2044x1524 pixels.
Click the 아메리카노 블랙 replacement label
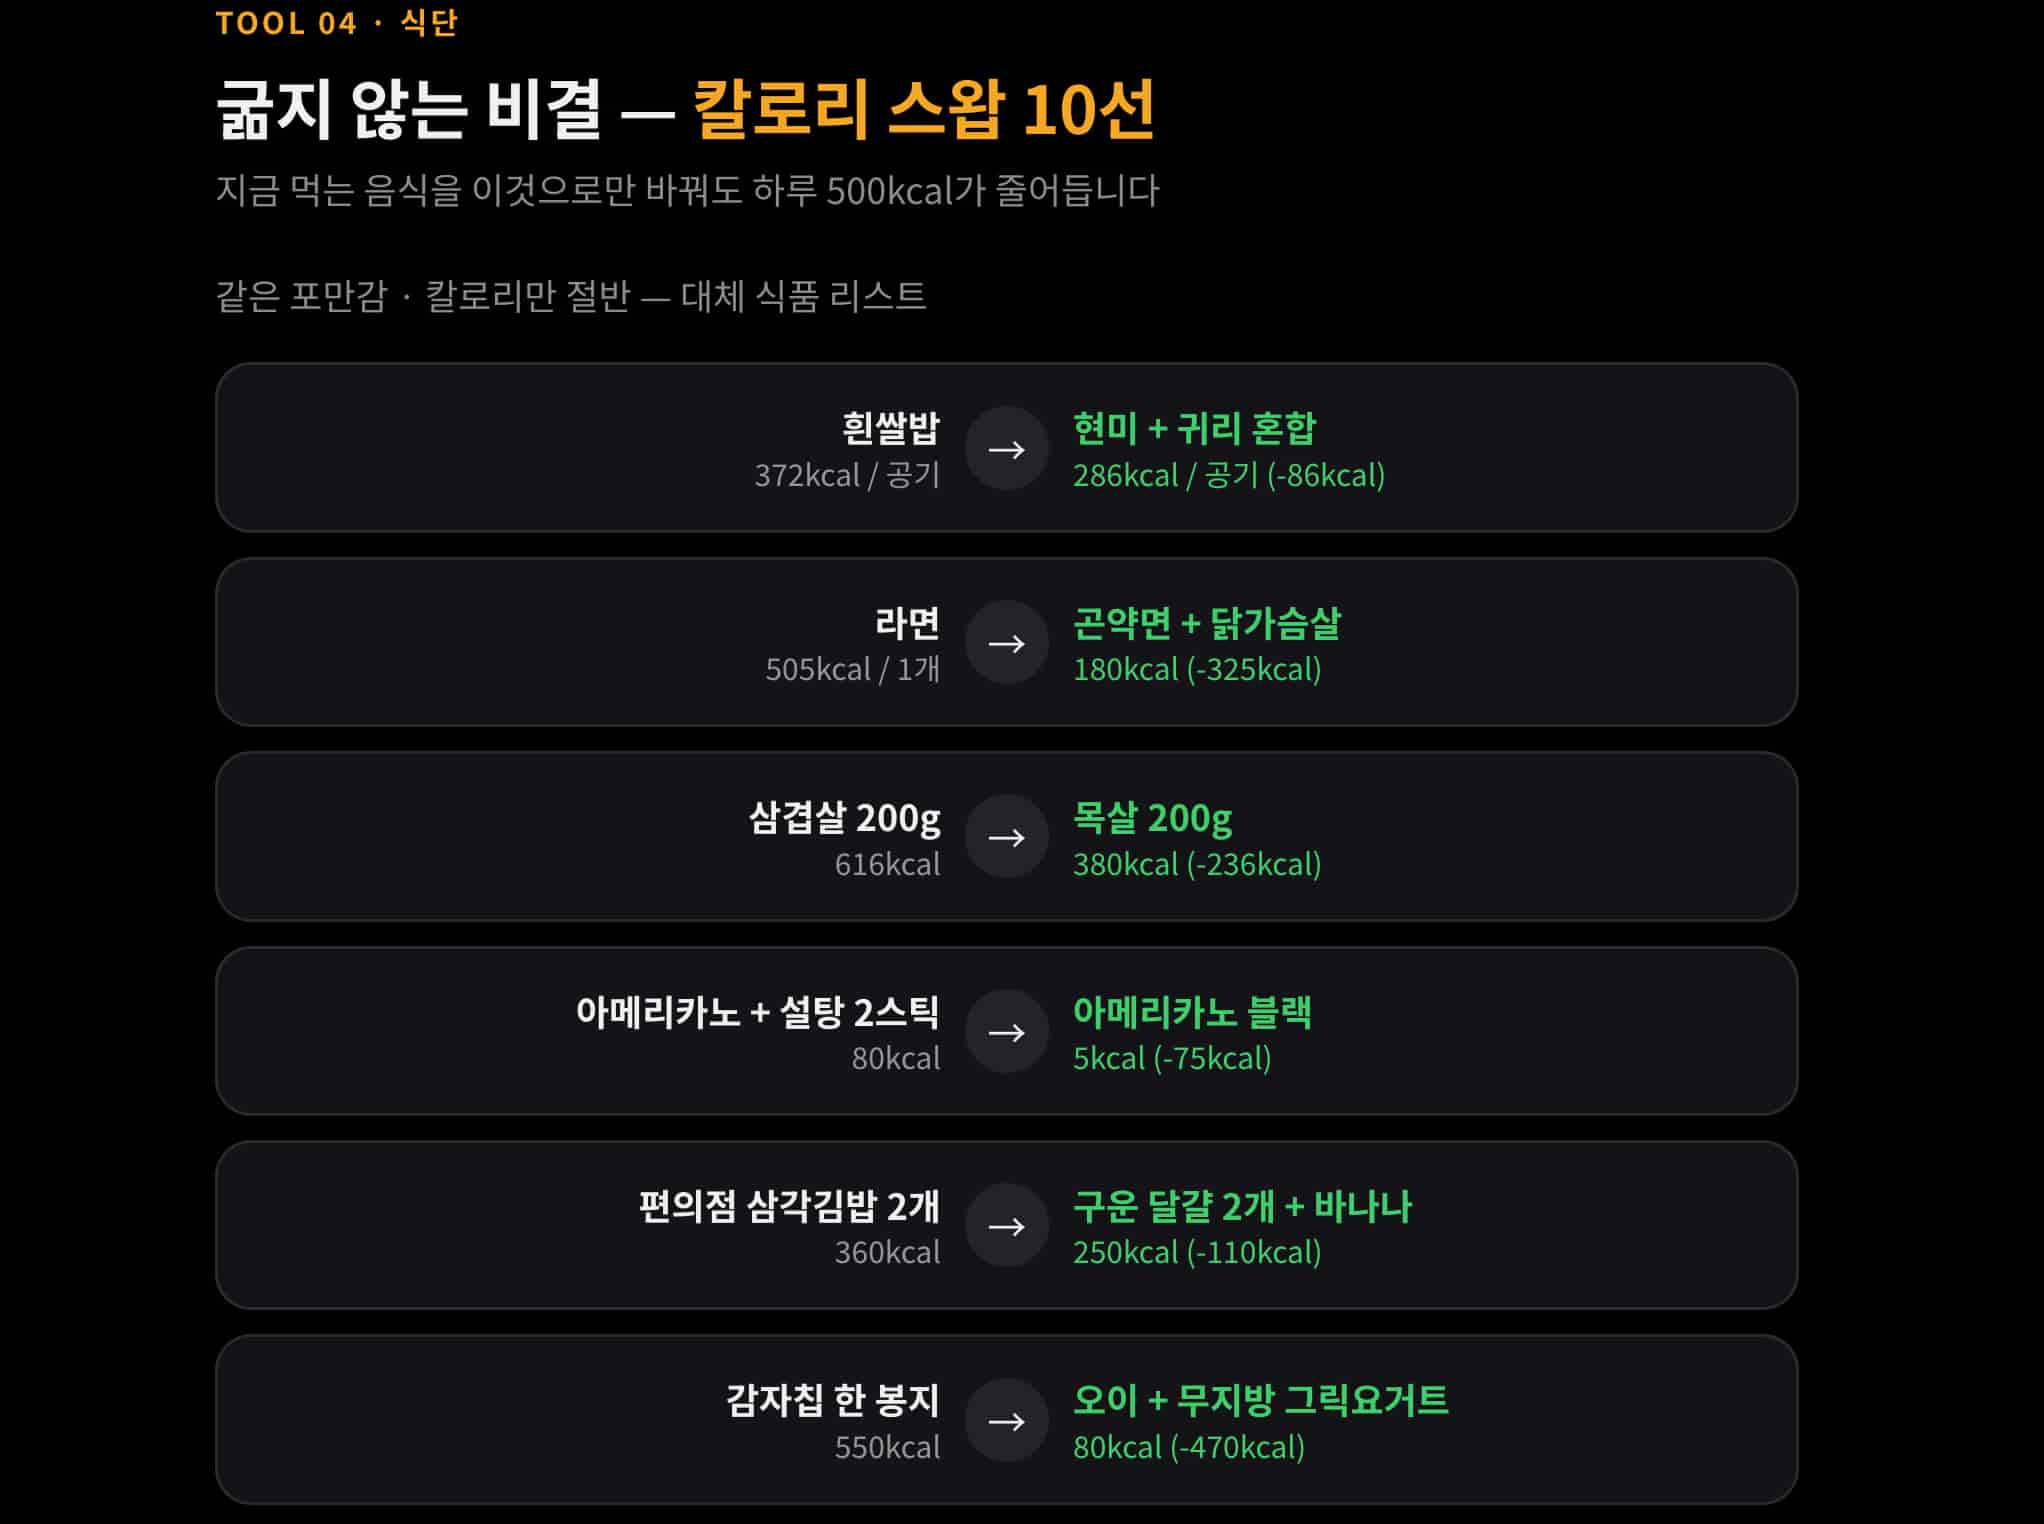1192,1012
